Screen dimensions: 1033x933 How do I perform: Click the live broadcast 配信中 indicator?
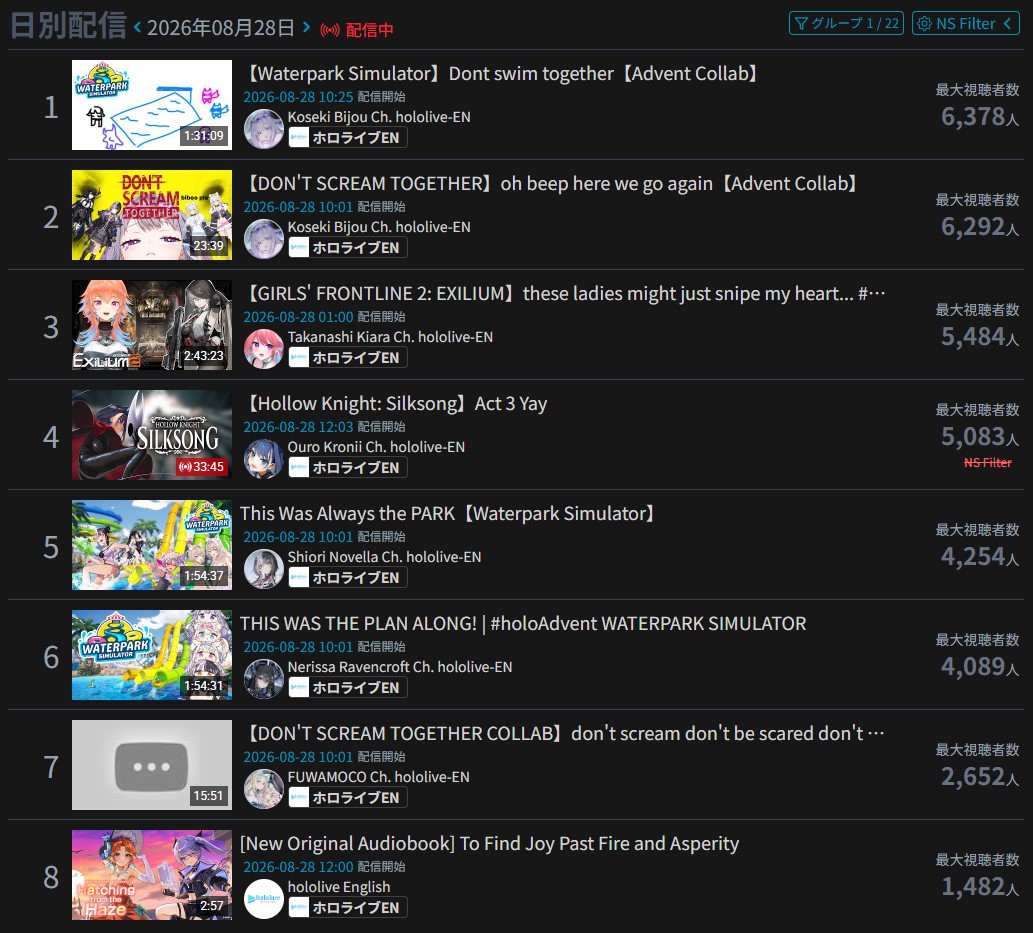pos(356,30)
